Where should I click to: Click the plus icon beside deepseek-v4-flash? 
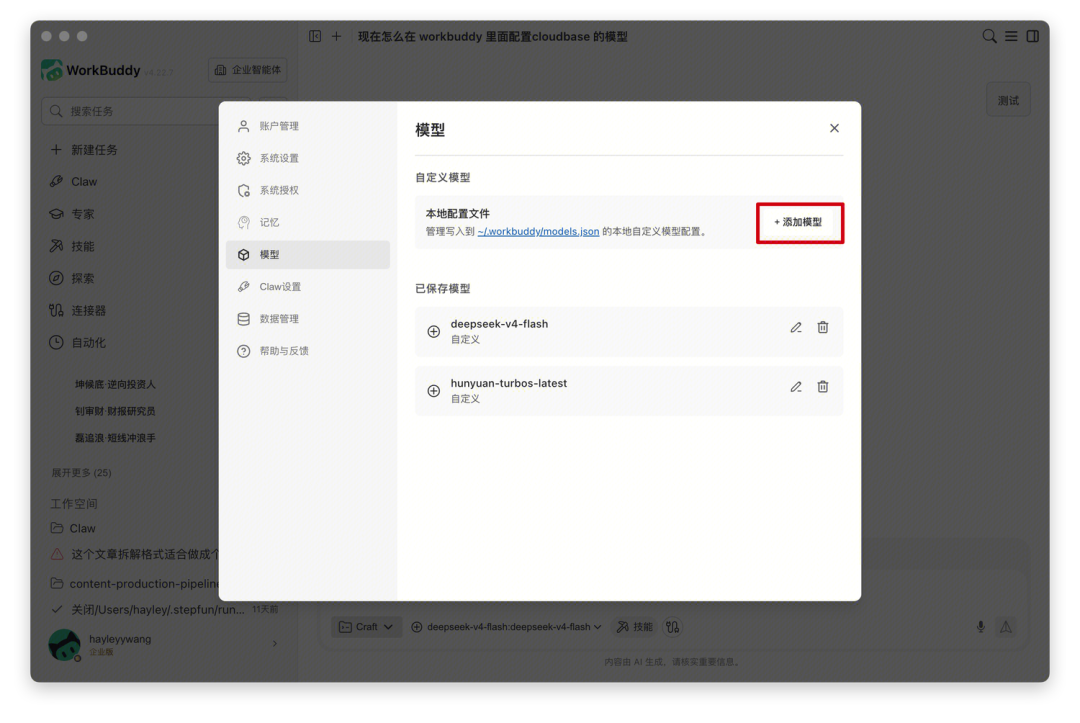click(x=433, y=332)
